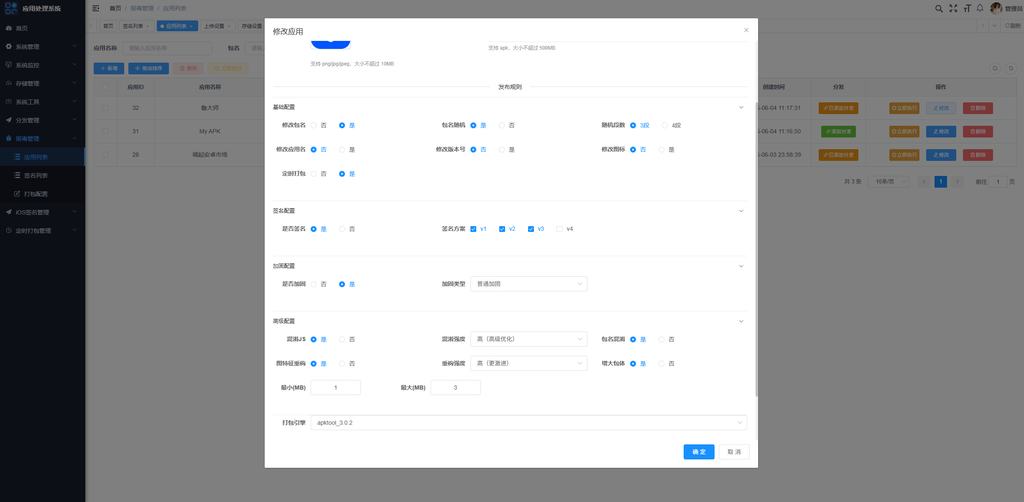The image size is (1024, 502).
Task: Open the notification bell icon
Action: 980,8
